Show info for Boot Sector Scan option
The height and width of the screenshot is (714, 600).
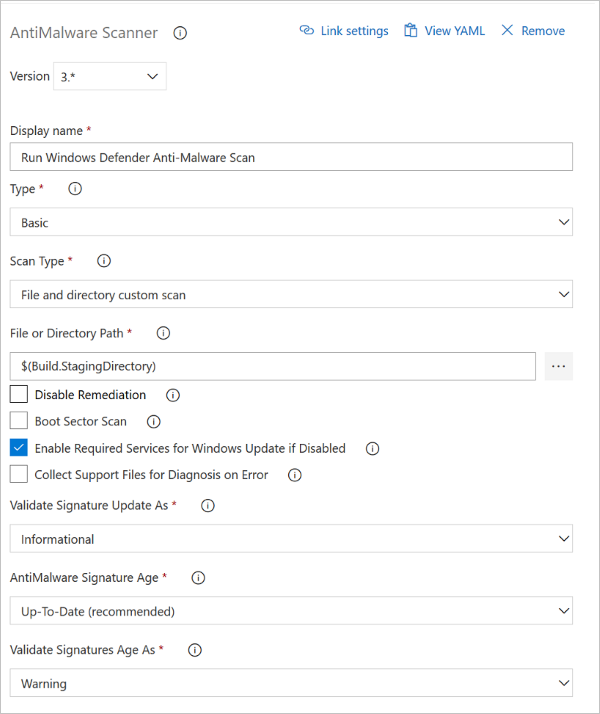pos(153,422)
